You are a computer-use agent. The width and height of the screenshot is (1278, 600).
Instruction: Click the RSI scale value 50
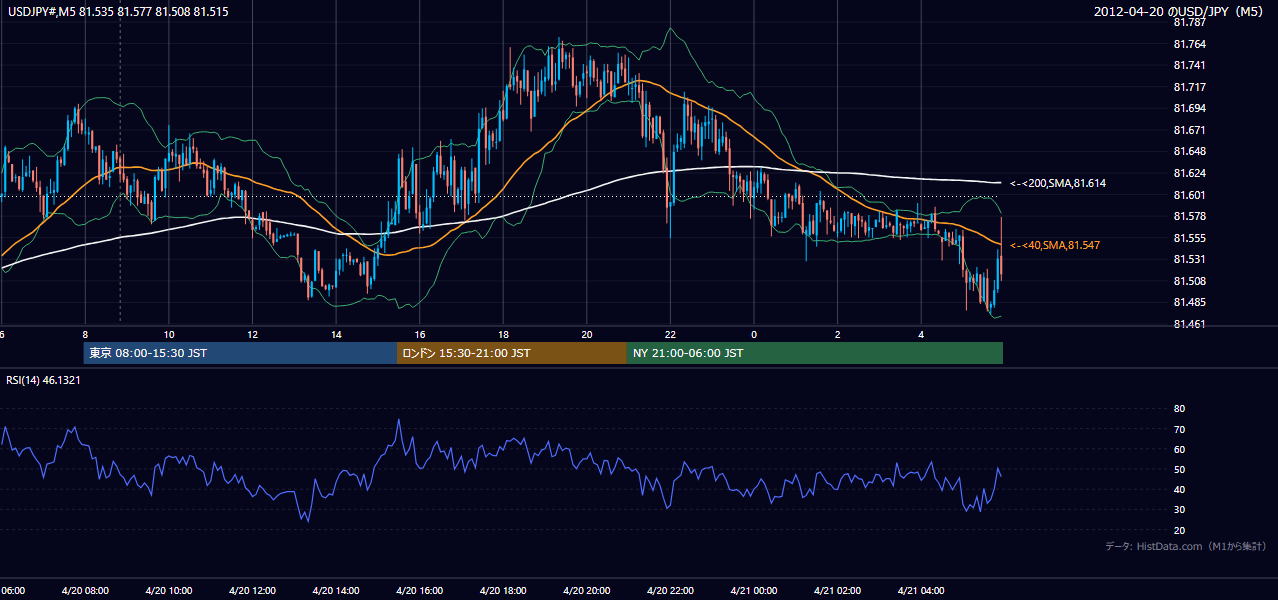pyautogui.click(x=1179, y=469)
